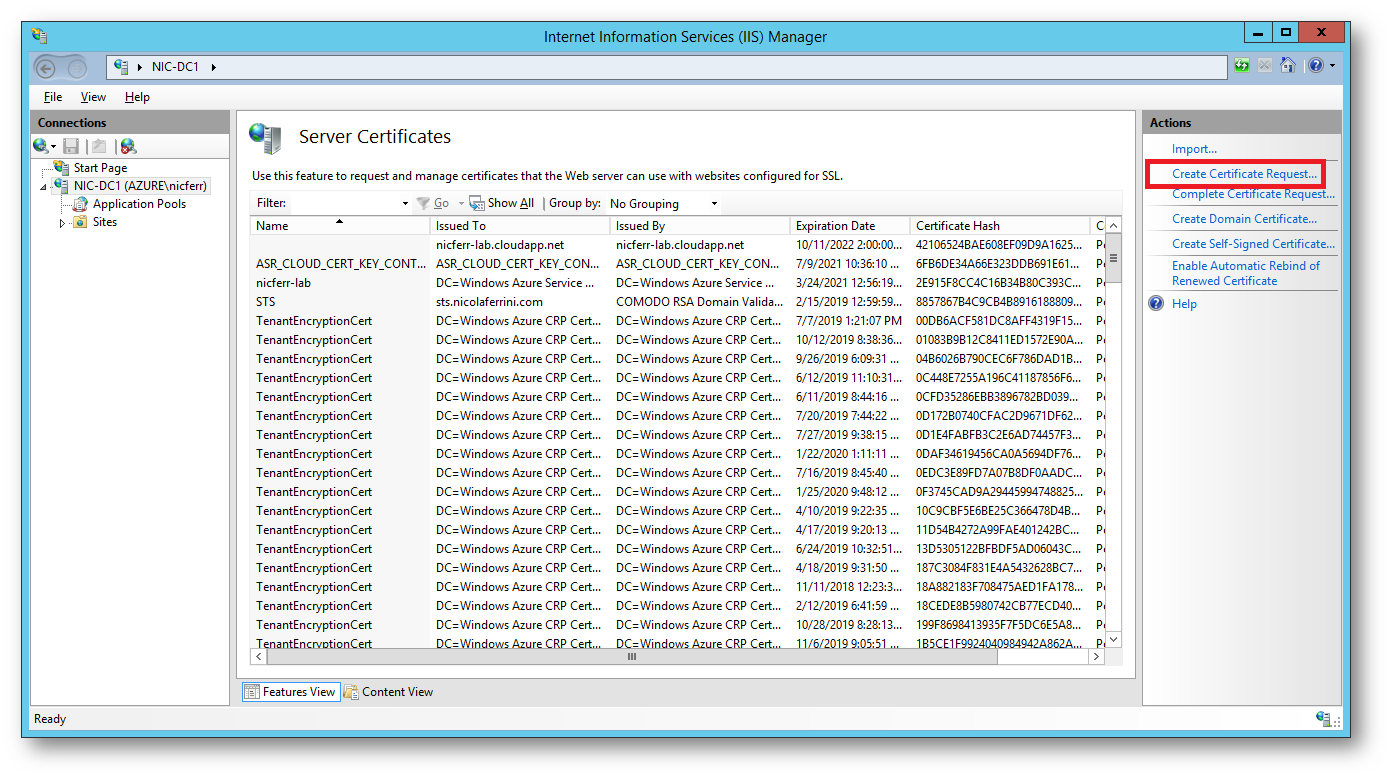The width and height of the screenshot is (1393, 780).
Task: Open the Filter field dropdown arrow
Action: [x=405, y=204]
